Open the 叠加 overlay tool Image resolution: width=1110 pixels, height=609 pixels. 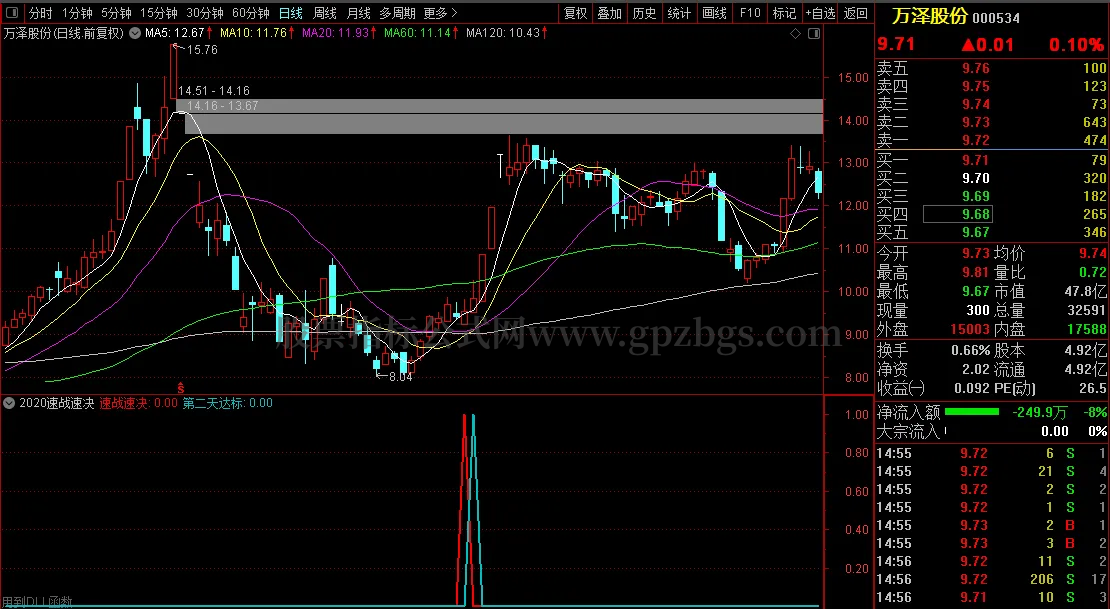tap(609, 14)
